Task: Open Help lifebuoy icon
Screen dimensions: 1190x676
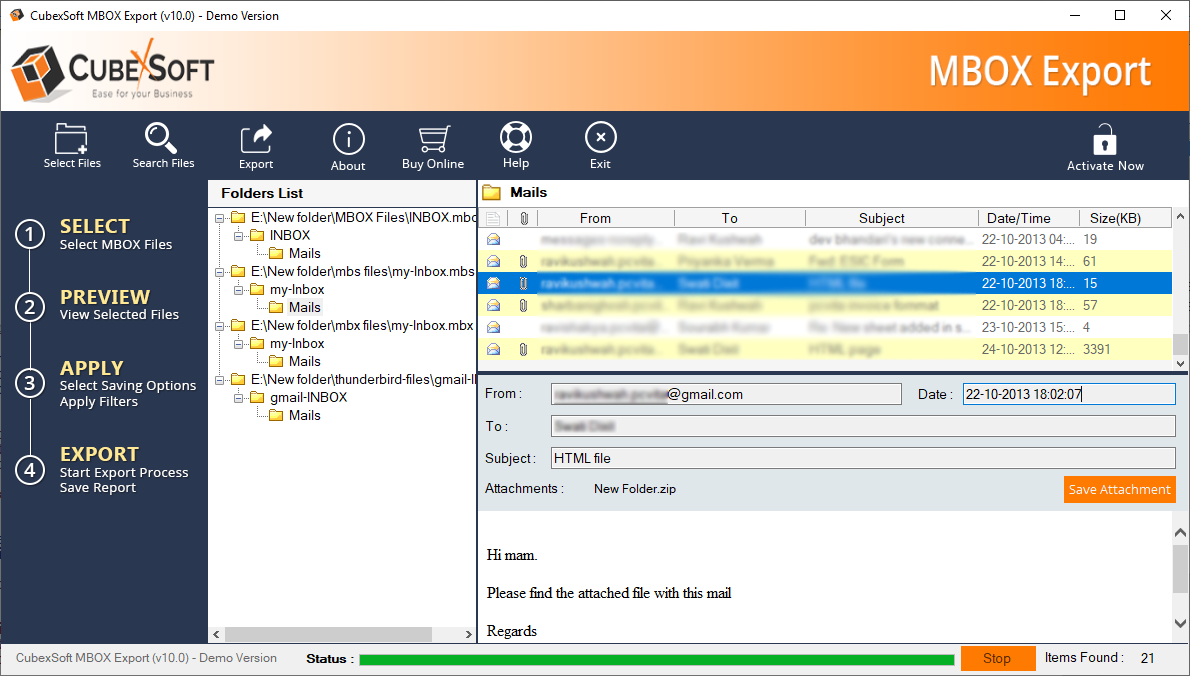Action: (516, 138)
